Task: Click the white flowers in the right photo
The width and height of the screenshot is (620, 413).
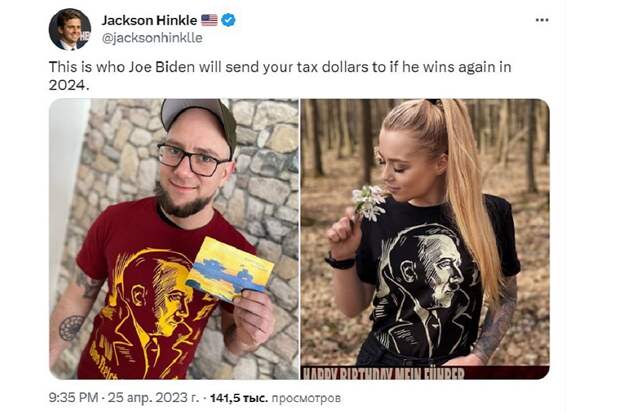Action: (x=368, y=203)
